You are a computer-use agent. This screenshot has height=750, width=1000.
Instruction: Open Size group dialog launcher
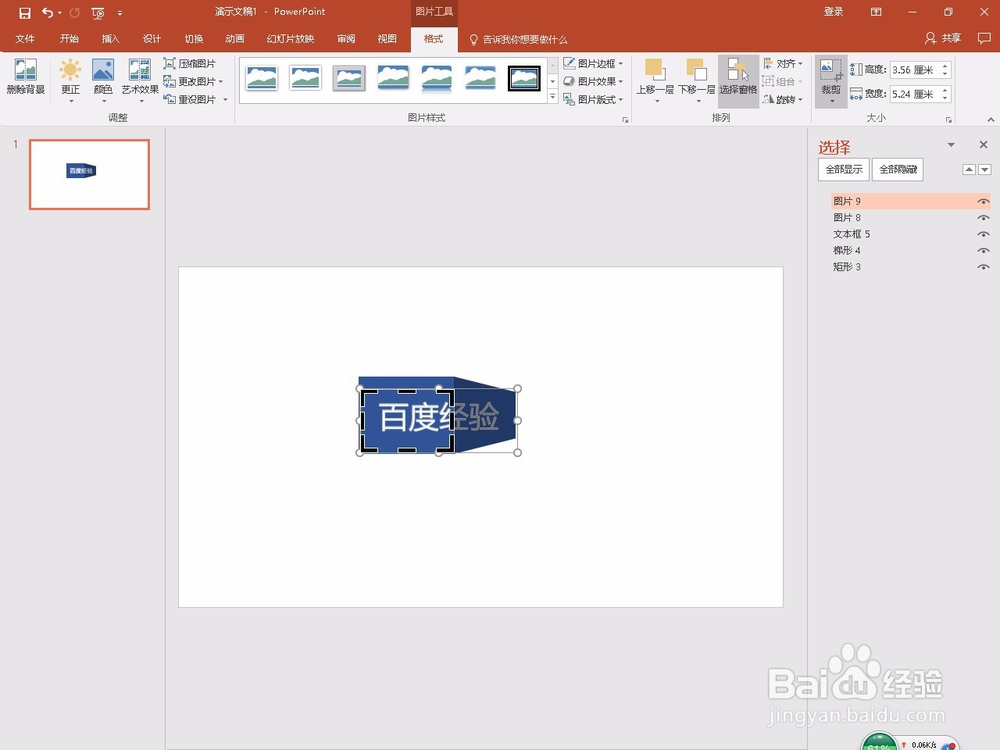(x=948, y=119)
